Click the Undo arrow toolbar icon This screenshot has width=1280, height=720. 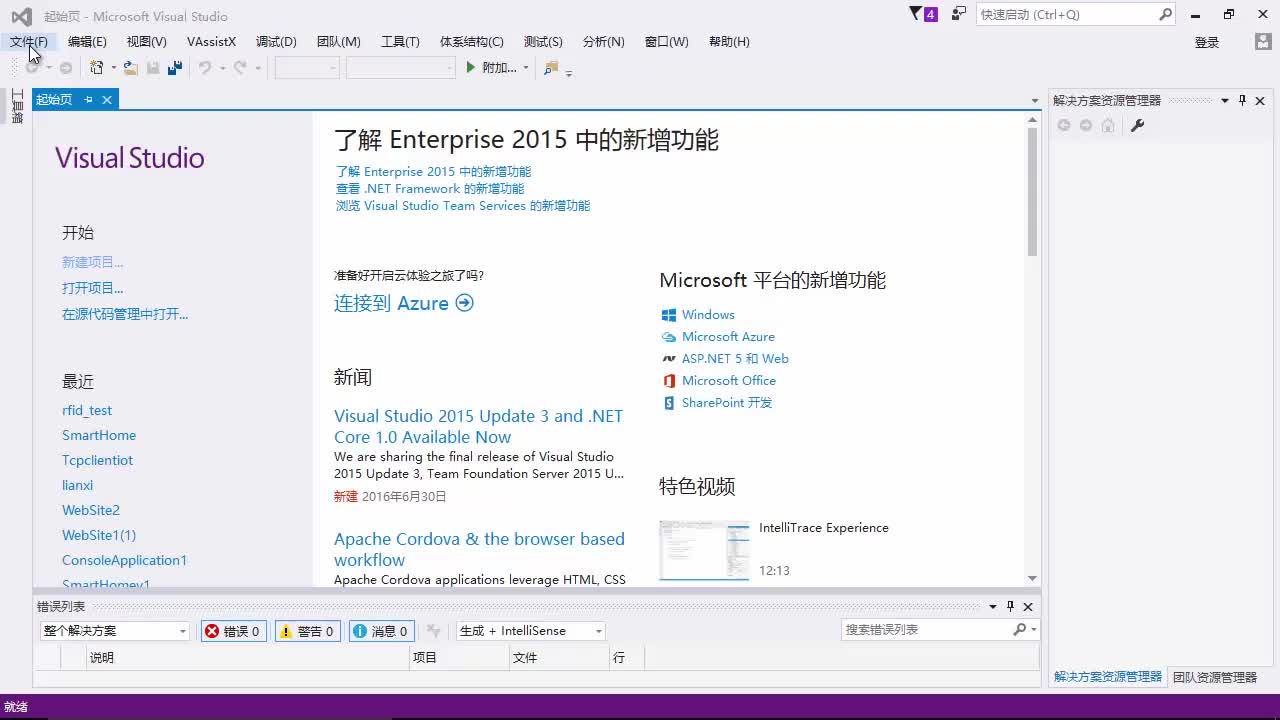(x=205, y=68)
